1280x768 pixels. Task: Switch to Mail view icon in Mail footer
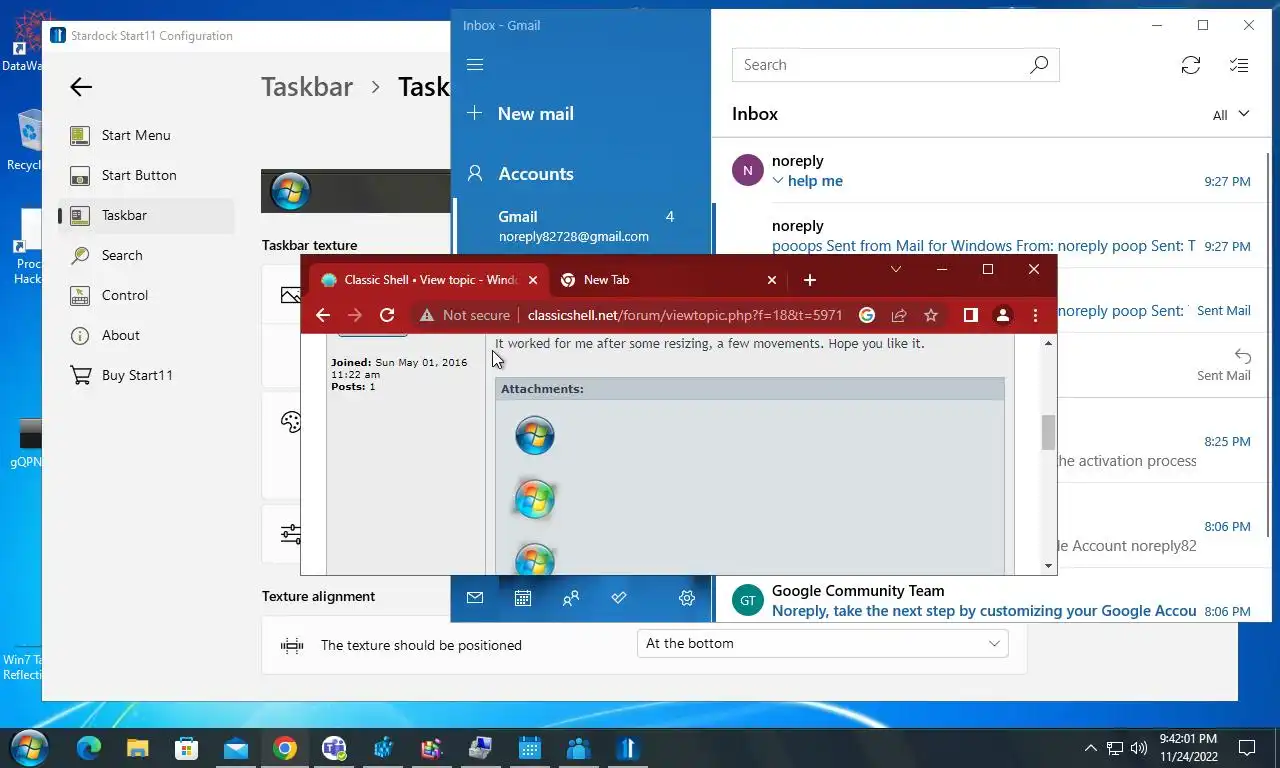pos(475,598)
